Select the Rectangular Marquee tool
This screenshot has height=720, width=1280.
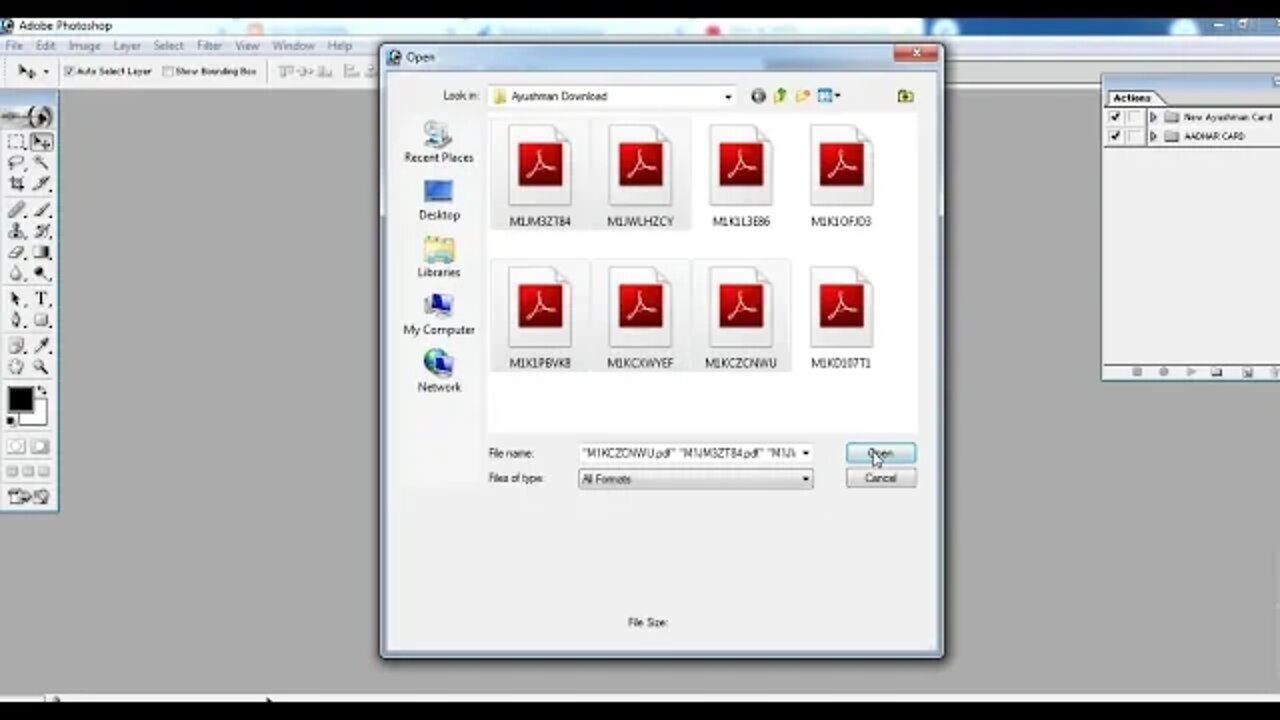coord(17,142)
